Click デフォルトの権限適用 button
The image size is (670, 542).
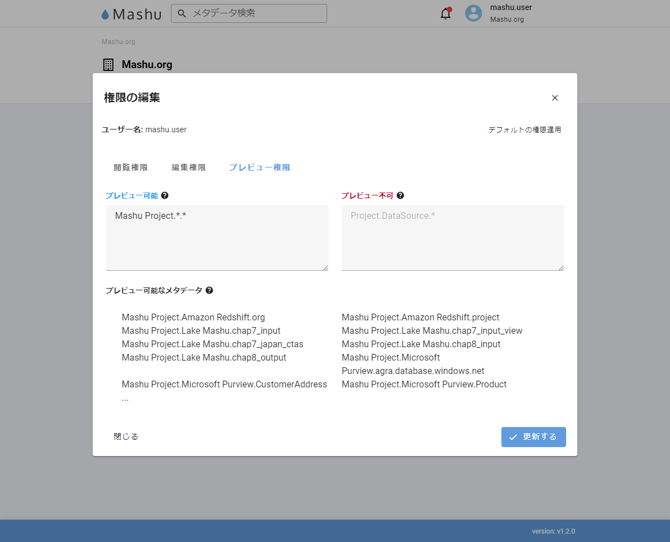pyautogui.click(x=524, y=130)
